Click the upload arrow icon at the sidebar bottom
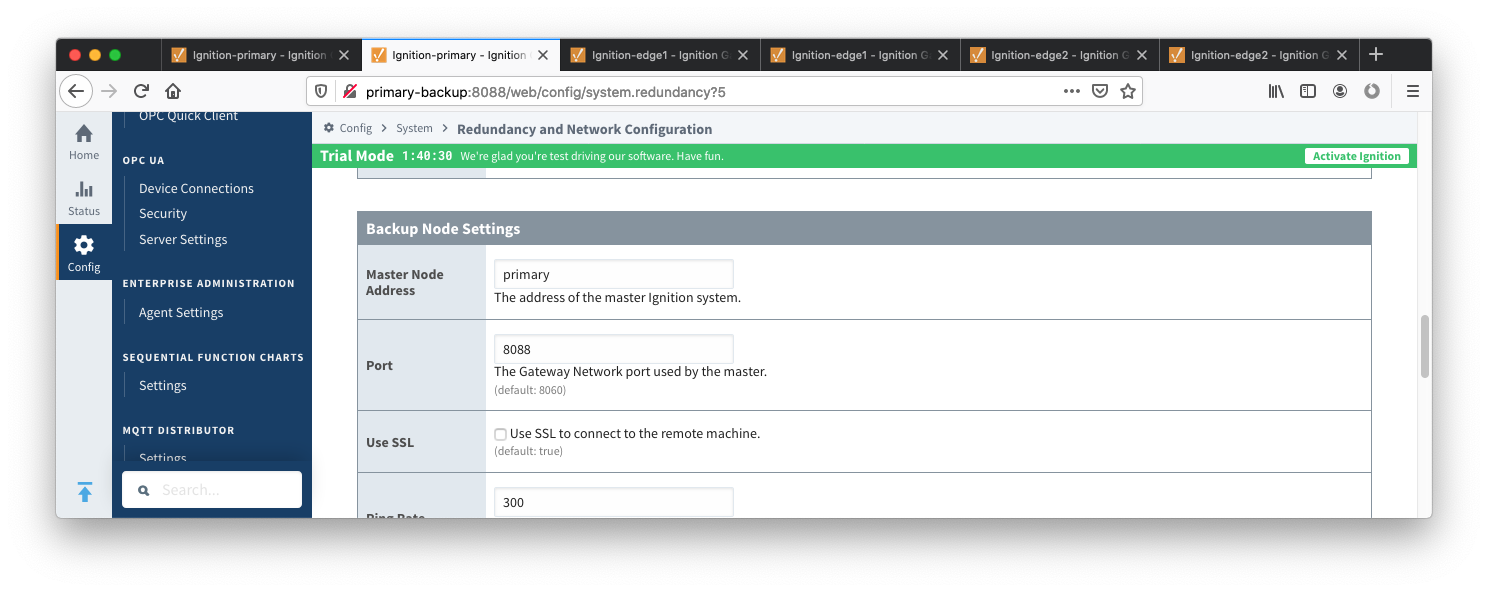The image size is (1488, 592). (x=85, y=491)
